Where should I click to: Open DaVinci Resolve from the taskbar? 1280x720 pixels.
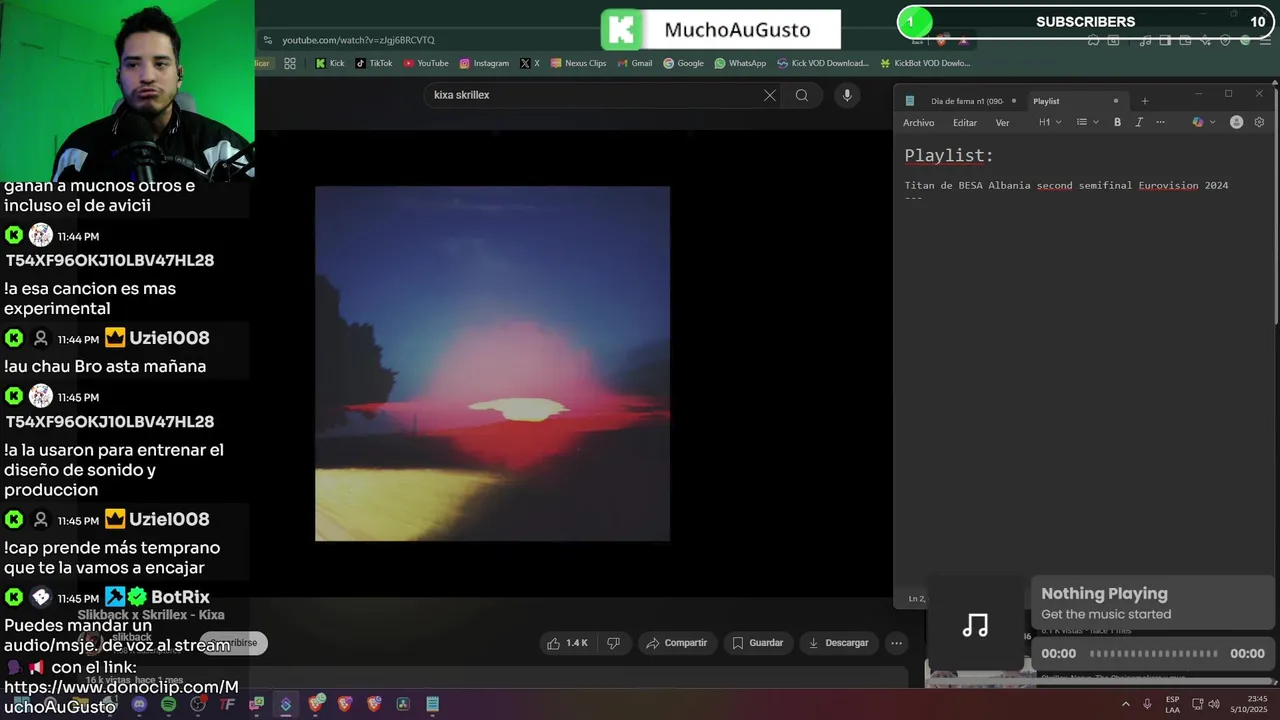tap(403, 705)
